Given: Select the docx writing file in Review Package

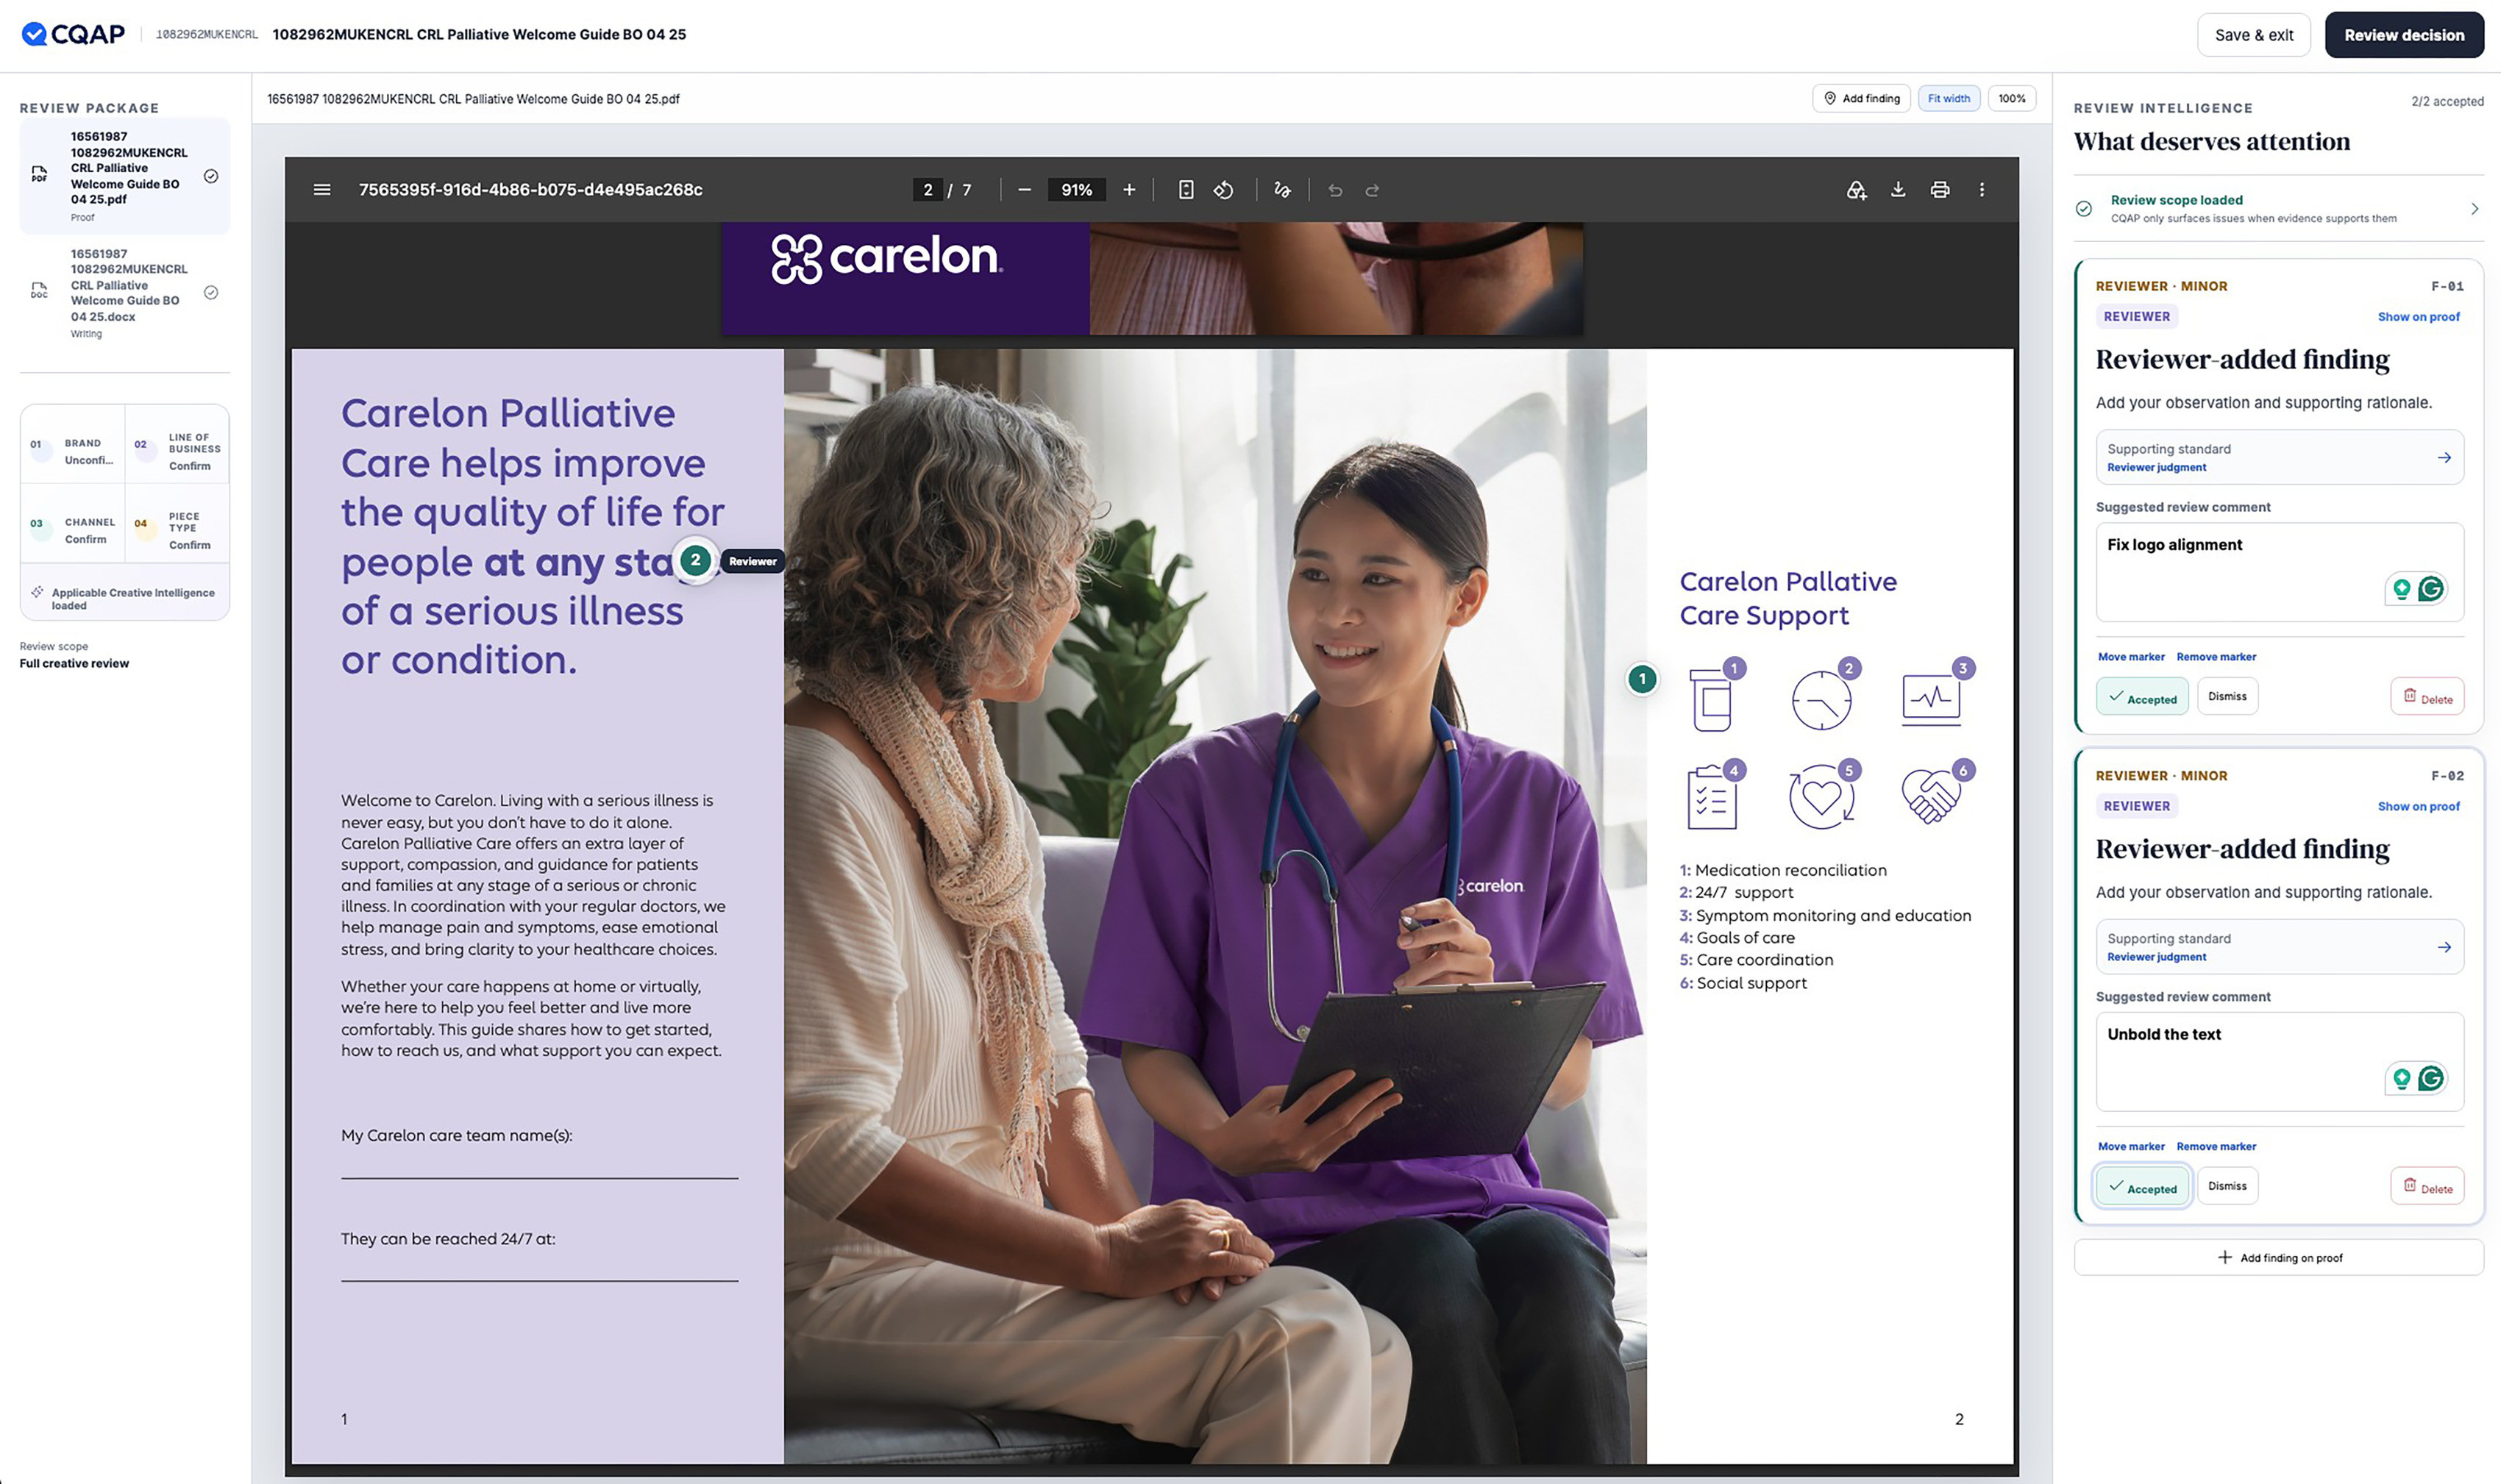Looking at the screenshot, I should click(125, 293).
